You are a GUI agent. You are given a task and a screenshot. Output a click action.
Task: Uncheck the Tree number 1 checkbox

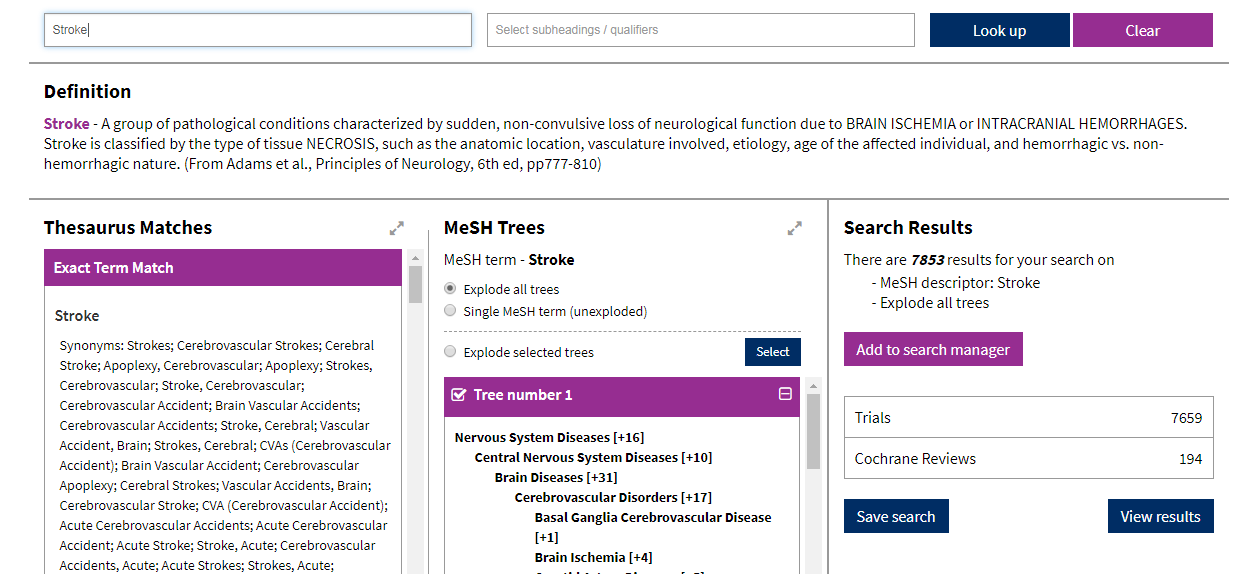[459, 395]
